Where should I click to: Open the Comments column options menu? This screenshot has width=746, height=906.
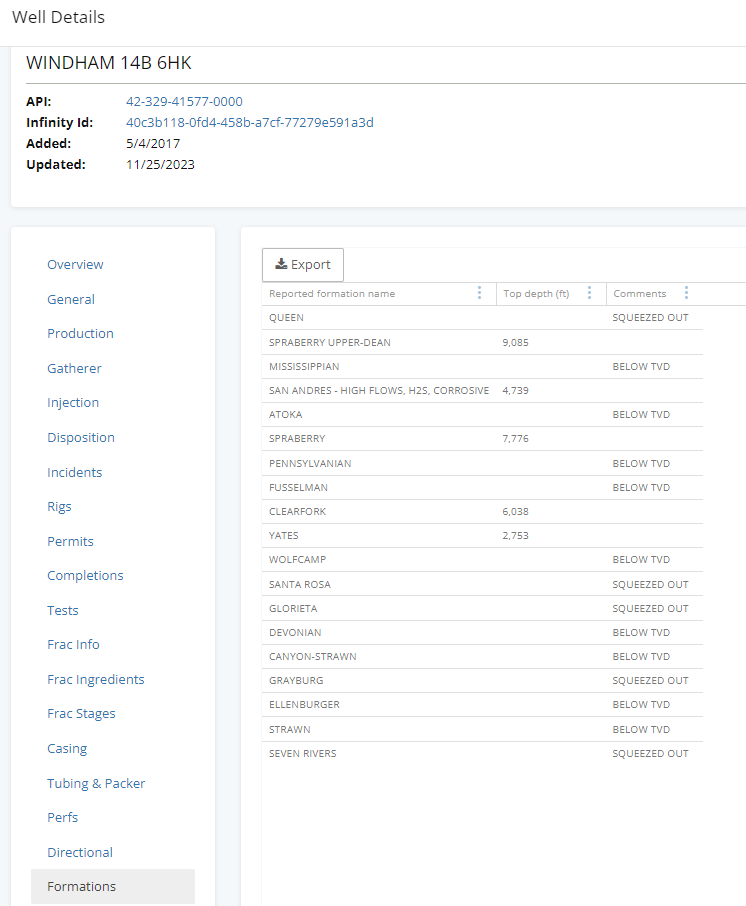point(686,293)
